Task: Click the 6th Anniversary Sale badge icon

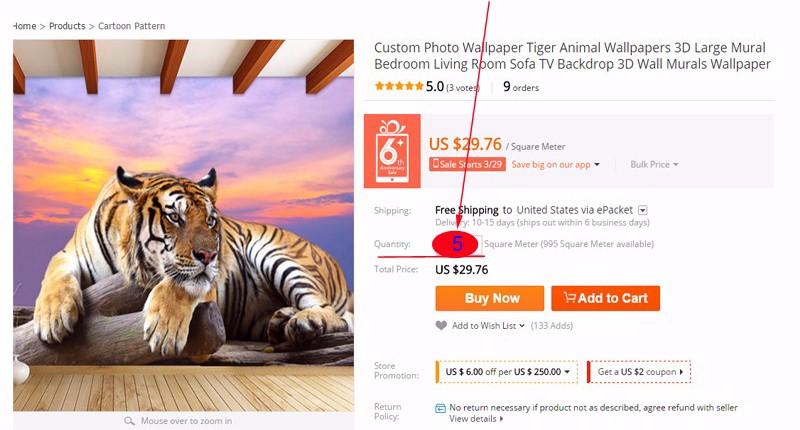Action: [x=392, y=151]
